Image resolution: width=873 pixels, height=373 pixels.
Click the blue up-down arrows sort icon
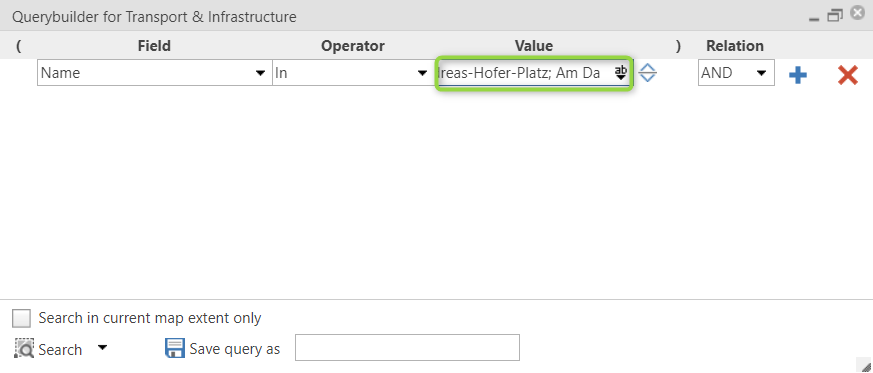tap(647, 73)
